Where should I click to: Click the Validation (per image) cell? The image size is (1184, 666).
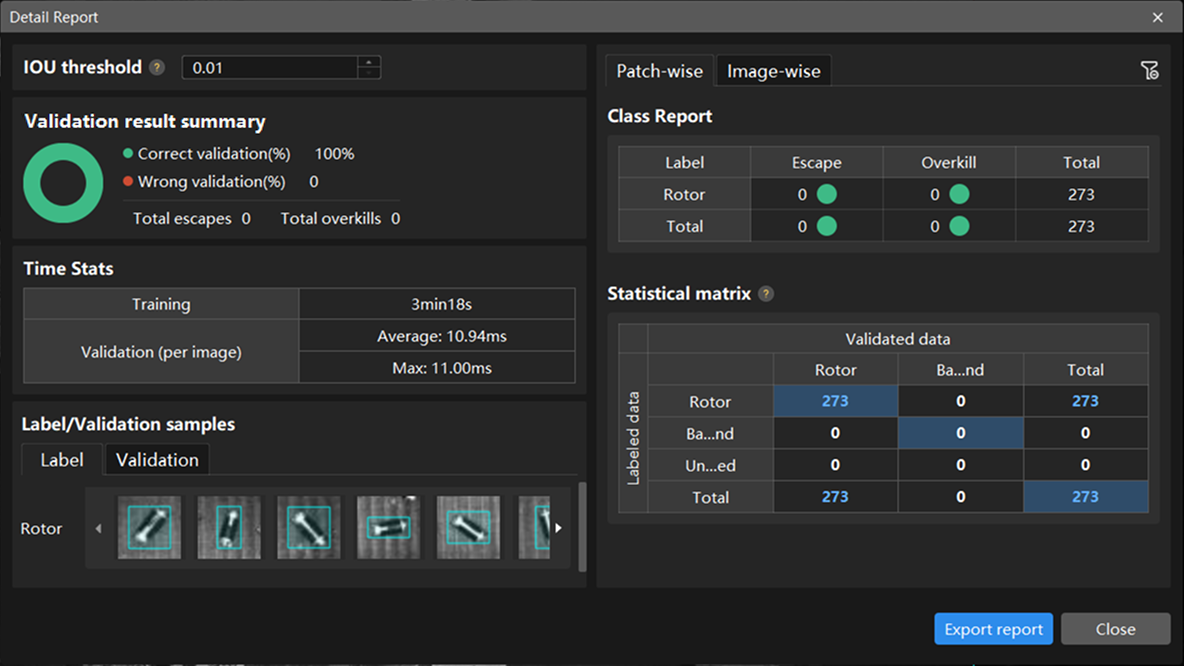coord(161,352)
